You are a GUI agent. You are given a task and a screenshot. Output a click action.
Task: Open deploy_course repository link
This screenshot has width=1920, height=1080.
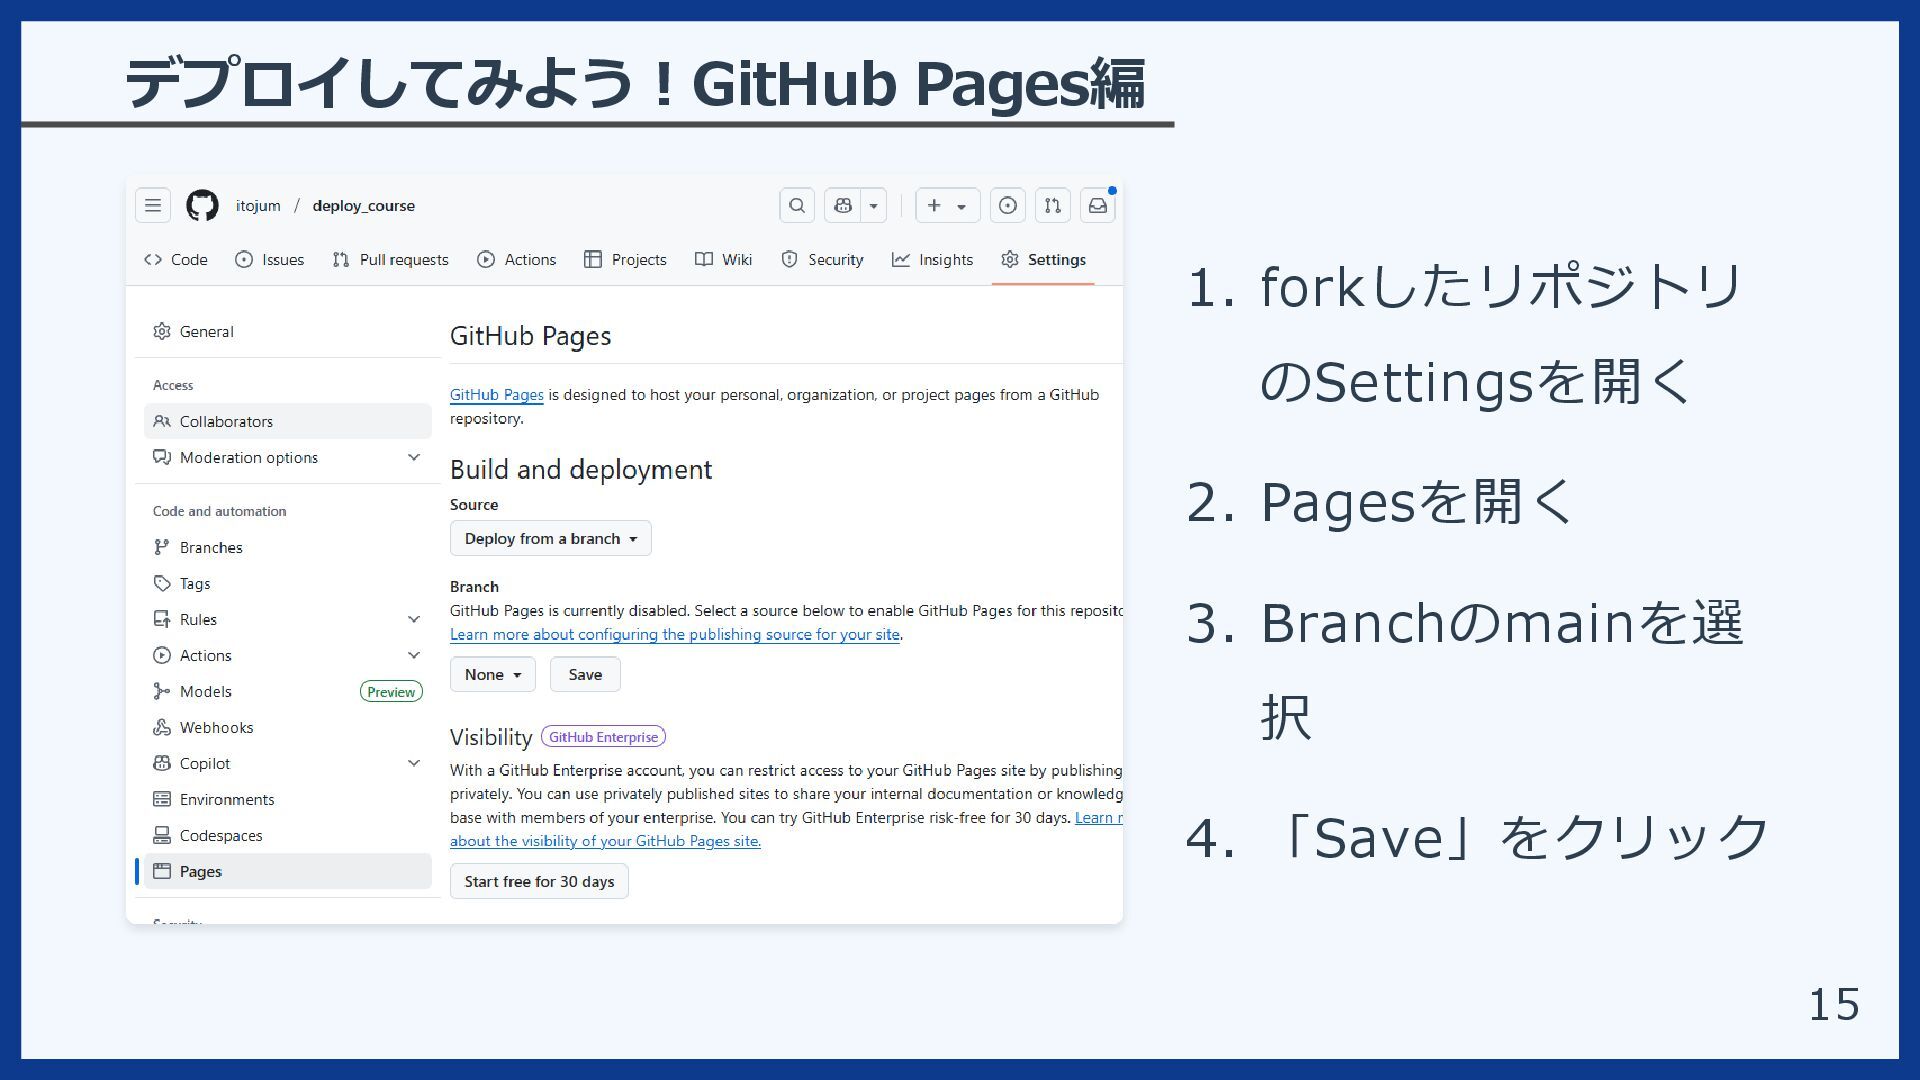(x=363, y=206)
